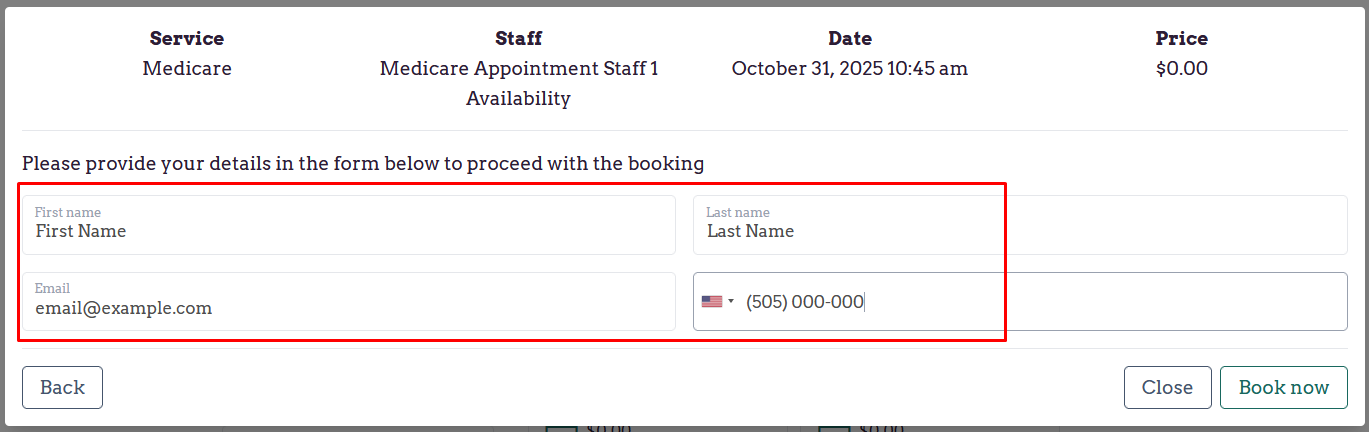The image size is (1369, 432).
Task: Click the Service column heading
Action: (x=187, y=39)
